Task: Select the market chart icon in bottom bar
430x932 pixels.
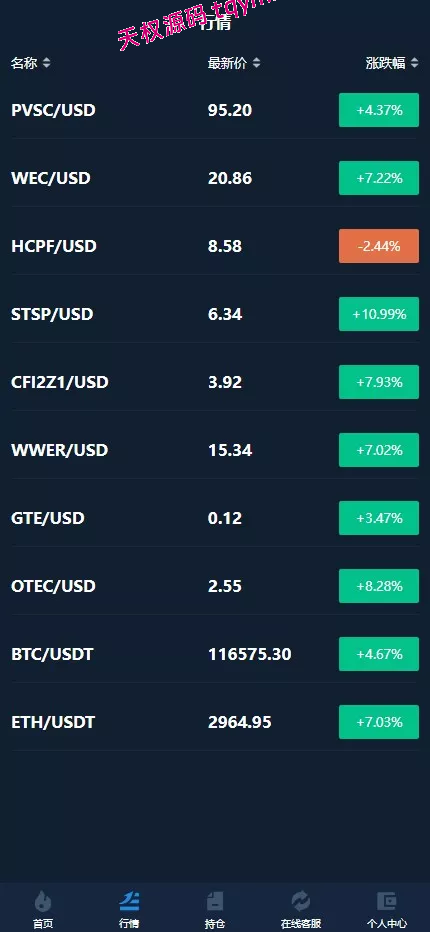Action: pyautogui.click(x=129, y=901)
